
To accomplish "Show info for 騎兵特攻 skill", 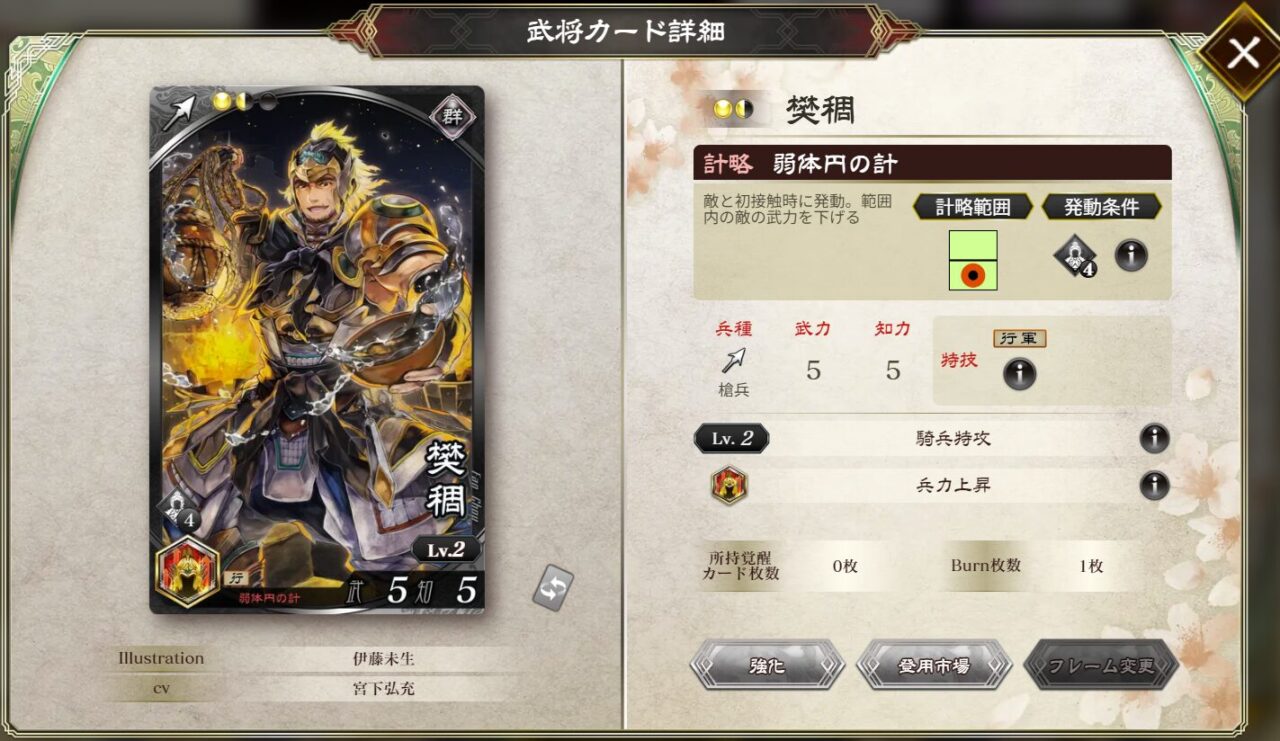I will coord(1154,438).
